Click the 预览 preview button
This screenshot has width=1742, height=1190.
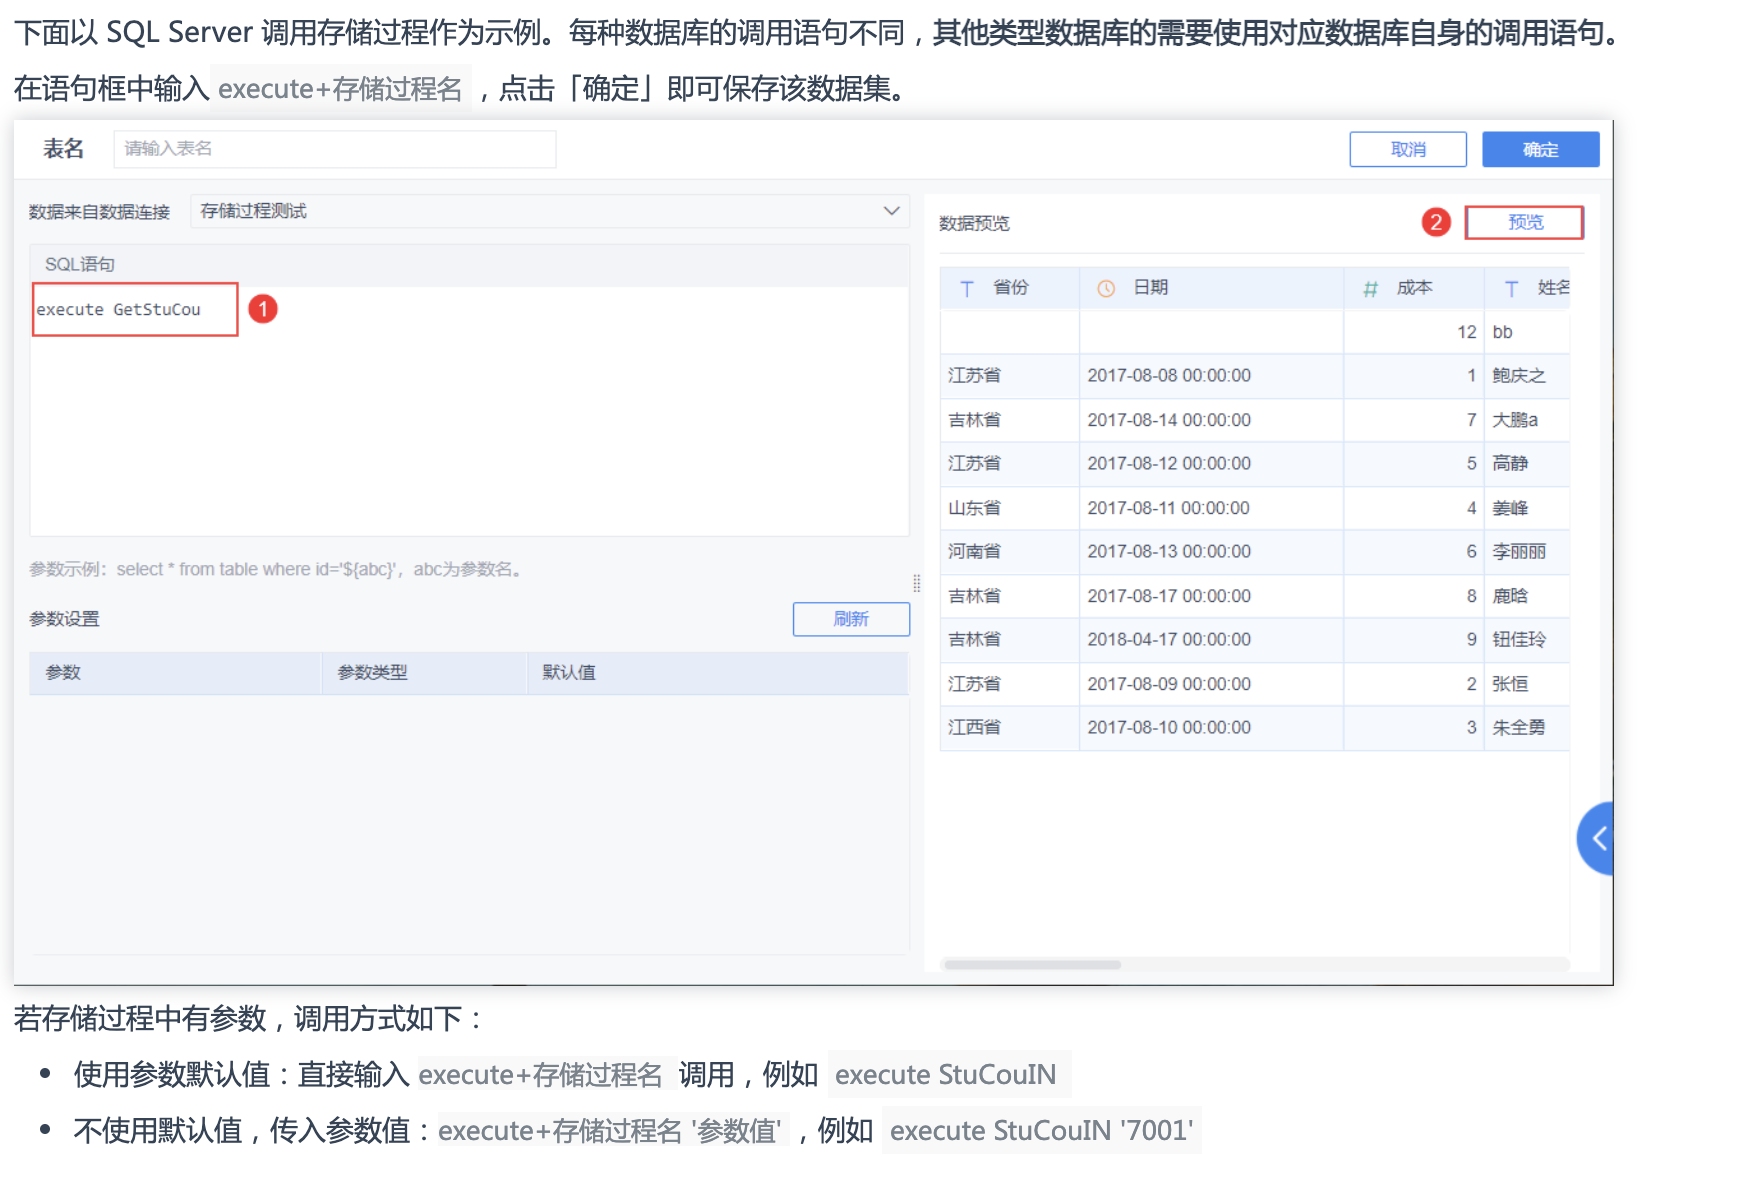click(1524, 222)
